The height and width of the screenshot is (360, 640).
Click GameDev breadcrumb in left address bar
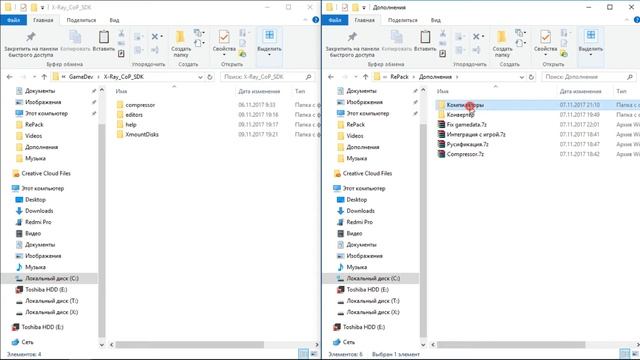(x=81, y=77)
